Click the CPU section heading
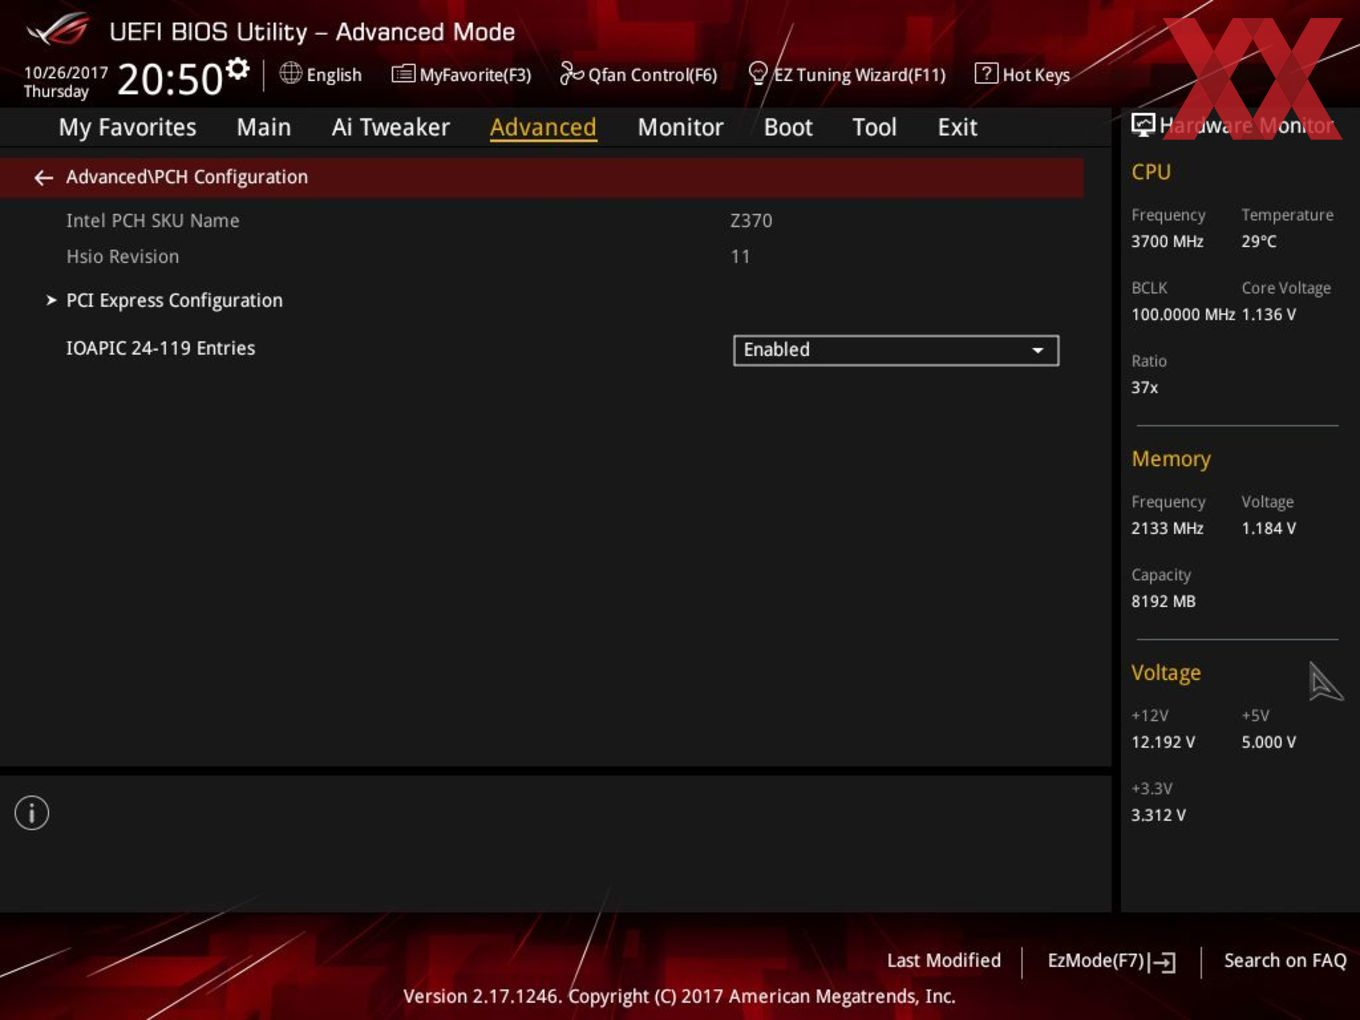The width and height of the screenshot is (1360, 1020). click(x=1151, y=172)
